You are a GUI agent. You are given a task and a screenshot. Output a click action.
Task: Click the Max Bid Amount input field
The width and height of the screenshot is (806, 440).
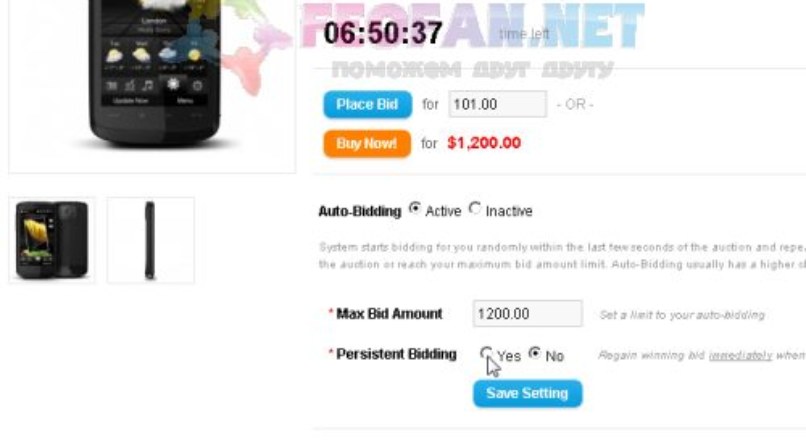[x=527, y=314]
